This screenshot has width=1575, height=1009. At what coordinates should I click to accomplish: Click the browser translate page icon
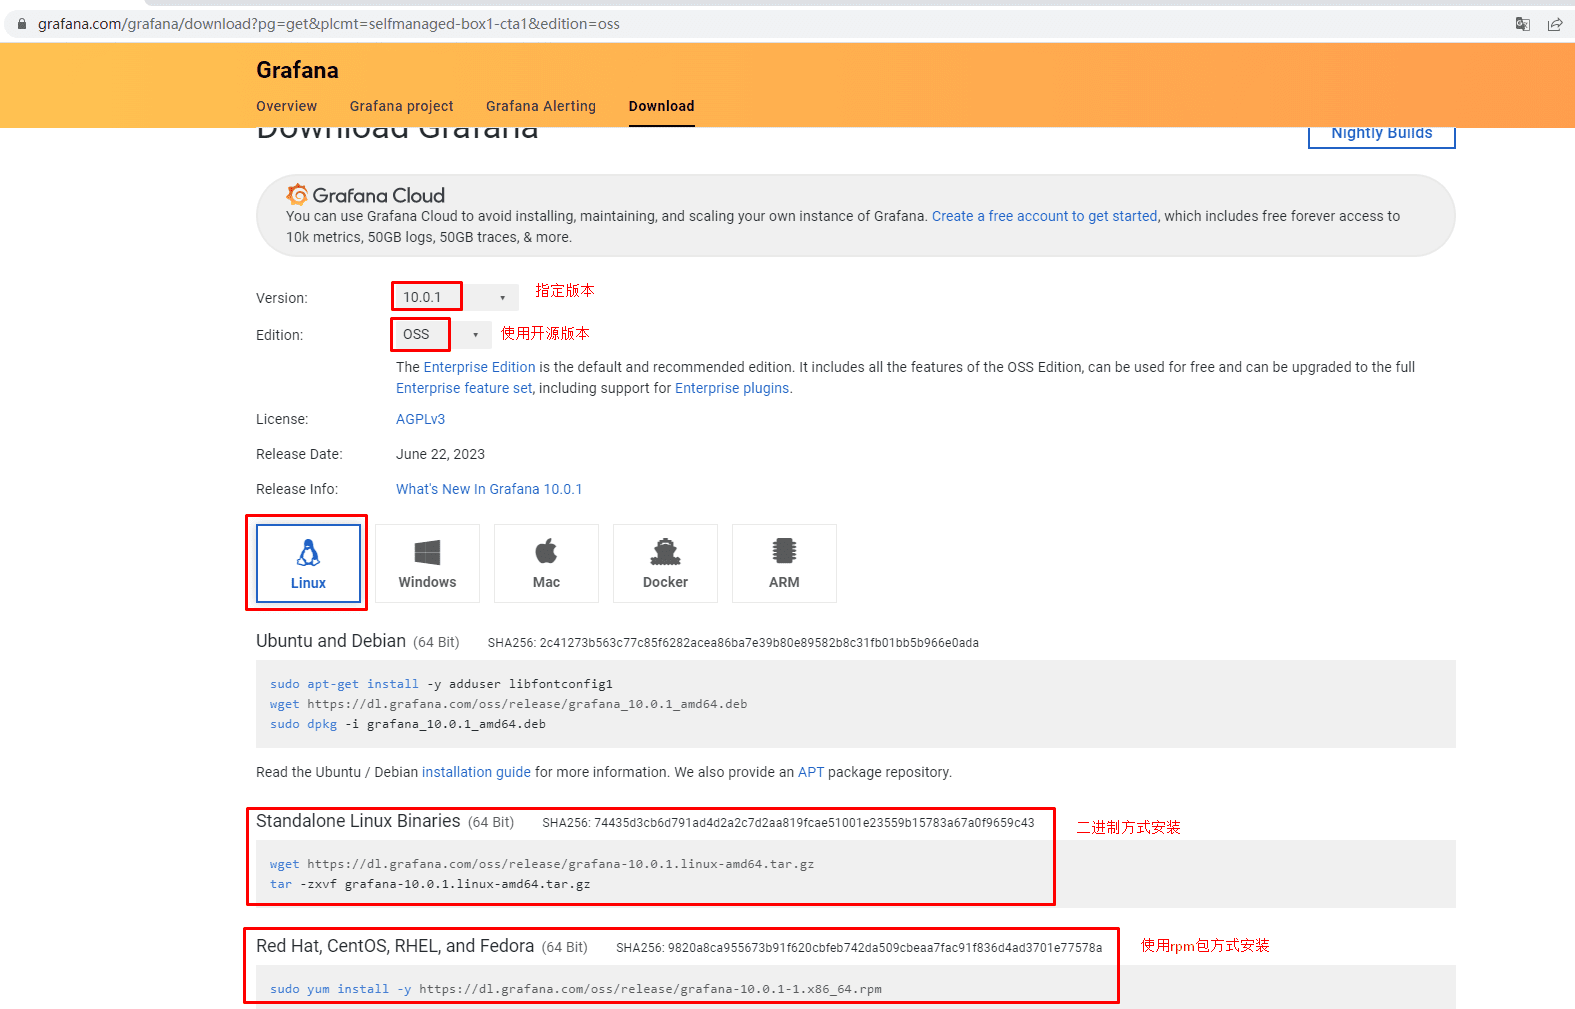pyautogui.click(x=1523, y=24)
